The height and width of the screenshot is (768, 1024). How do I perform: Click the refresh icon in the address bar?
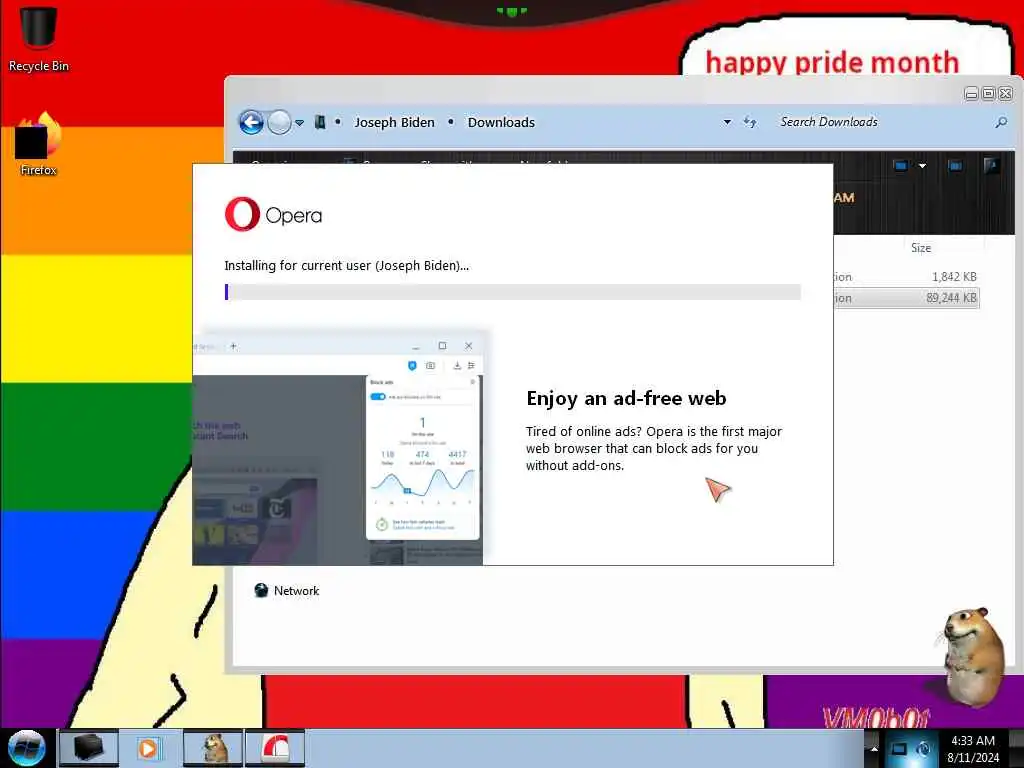point(750,122)
